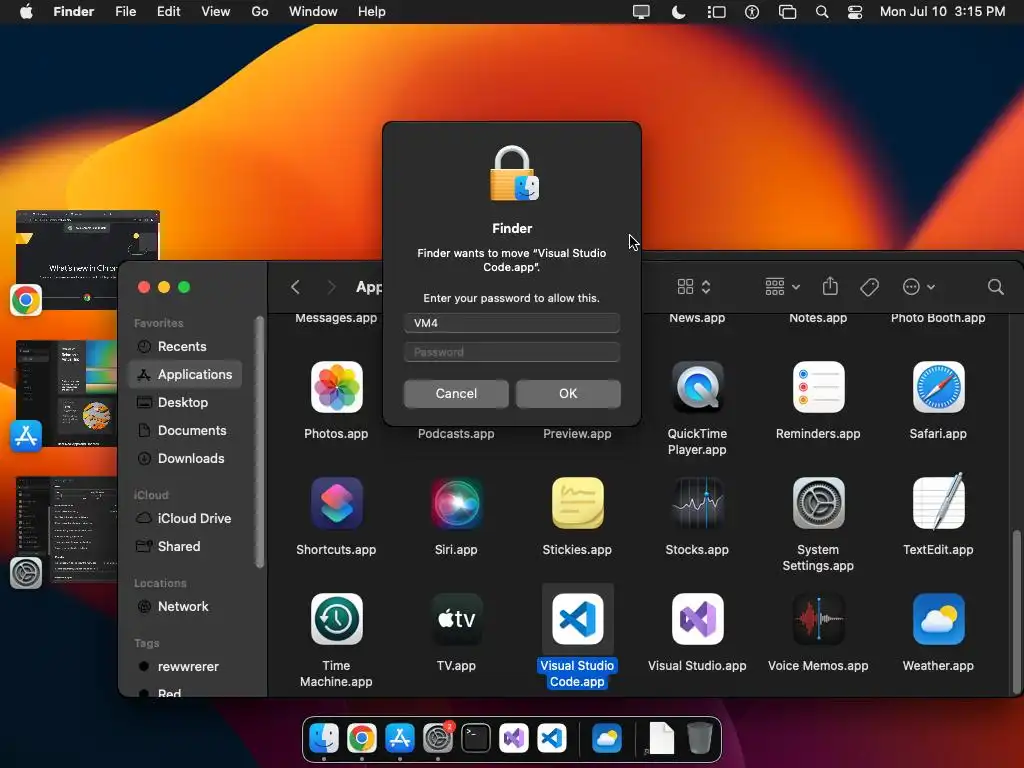The height and width of the screenshot is (768, 1024).
Task: Select the rewwrerer tag in sidebar
Action: pos(185,666)
